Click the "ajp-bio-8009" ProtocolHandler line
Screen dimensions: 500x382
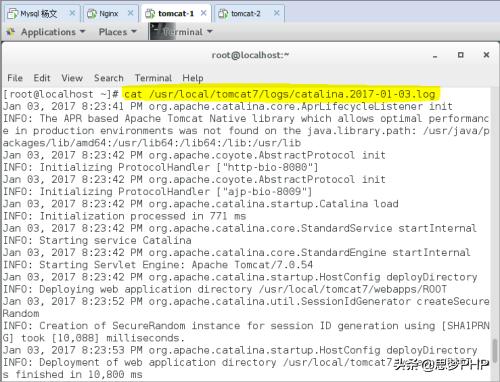[157, 192]
